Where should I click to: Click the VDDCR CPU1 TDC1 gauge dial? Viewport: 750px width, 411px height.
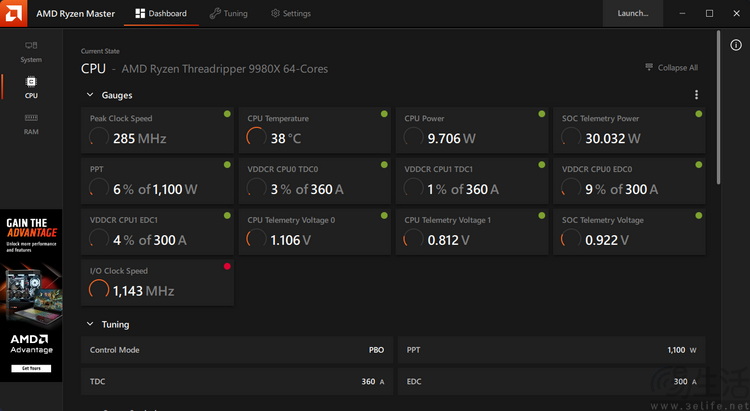coord(413,188)
